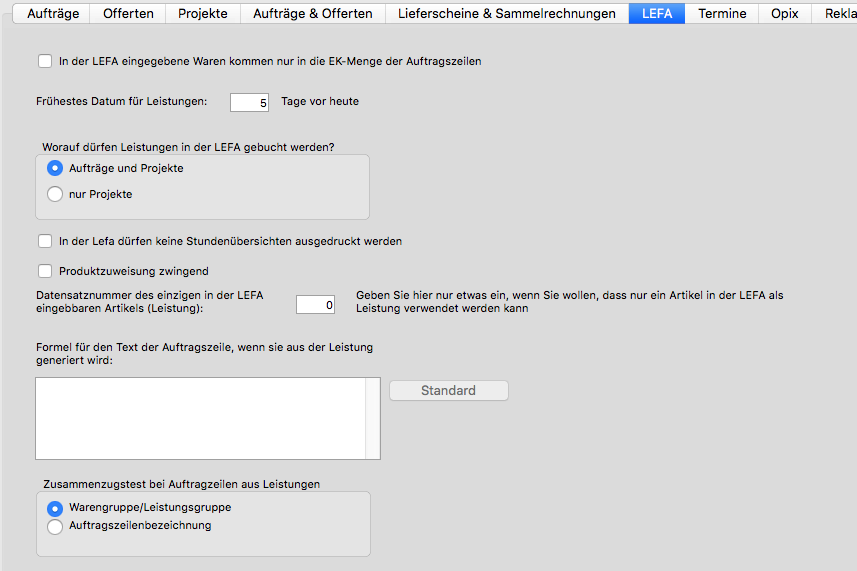Go to Lieferscheine & Sammelrechnungen tab
The image size is (857, 571).
pos(506,13)
